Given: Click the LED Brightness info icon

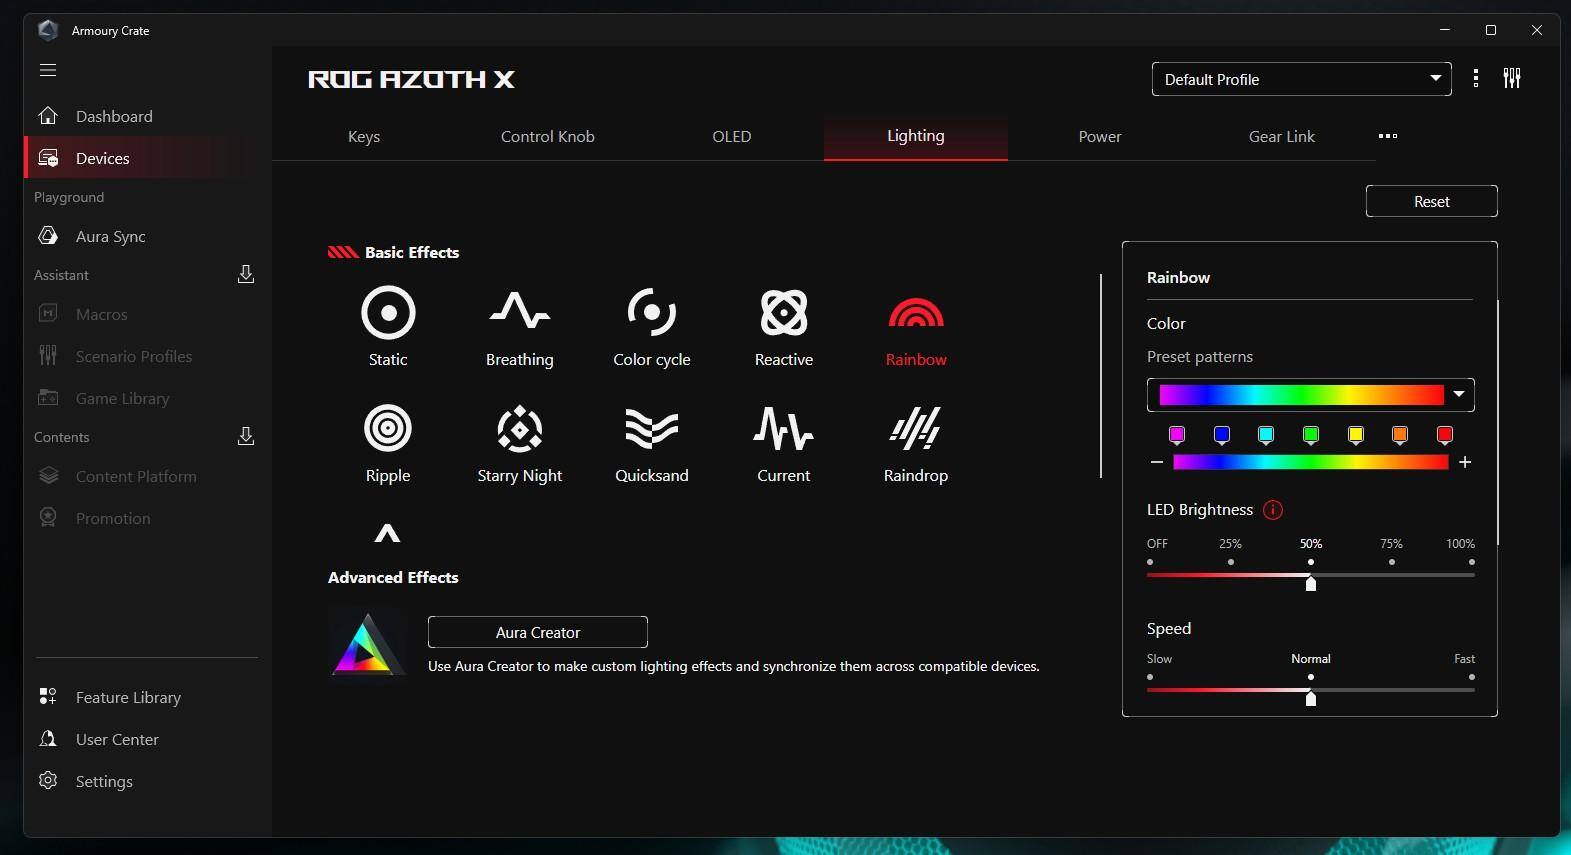Looking at the screenshot, I should coord(1273,510).
